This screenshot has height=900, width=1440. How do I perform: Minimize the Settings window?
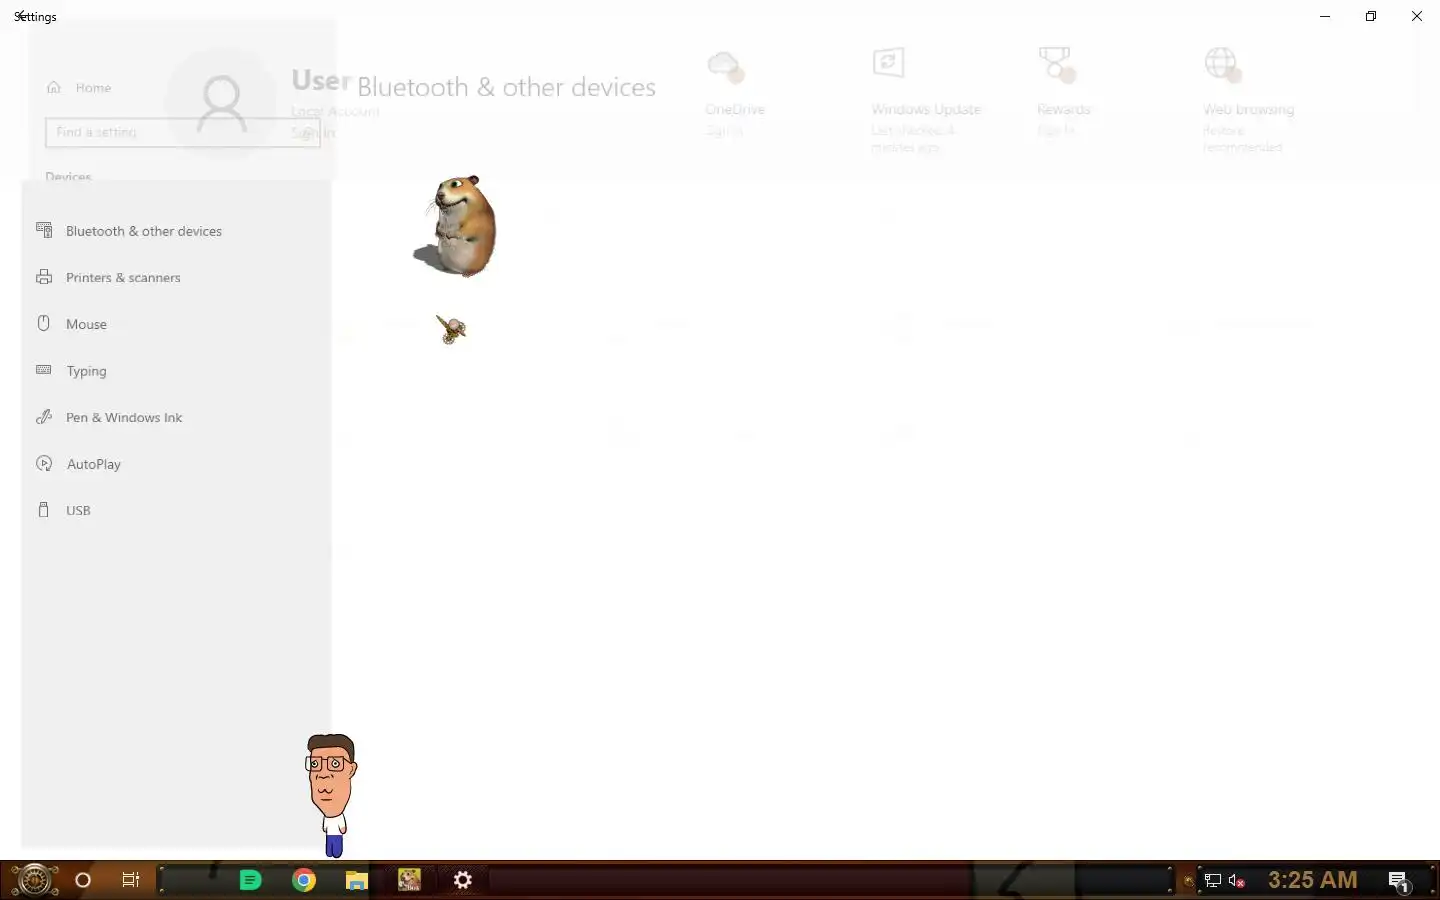[1325, 16]
